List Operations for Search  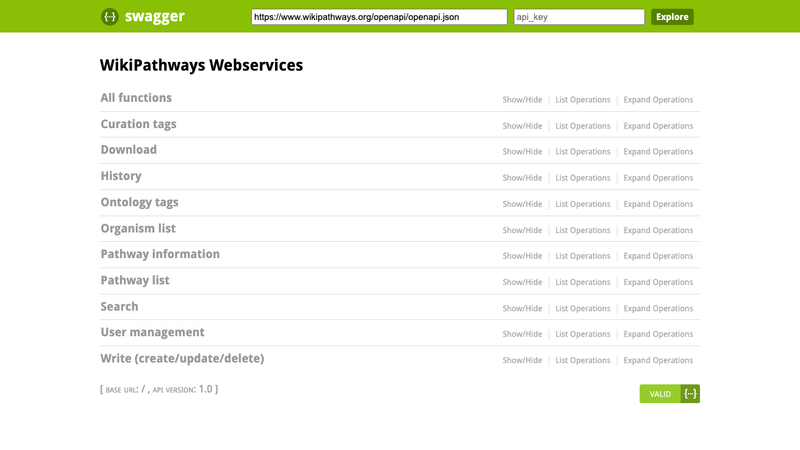[583, 308]
